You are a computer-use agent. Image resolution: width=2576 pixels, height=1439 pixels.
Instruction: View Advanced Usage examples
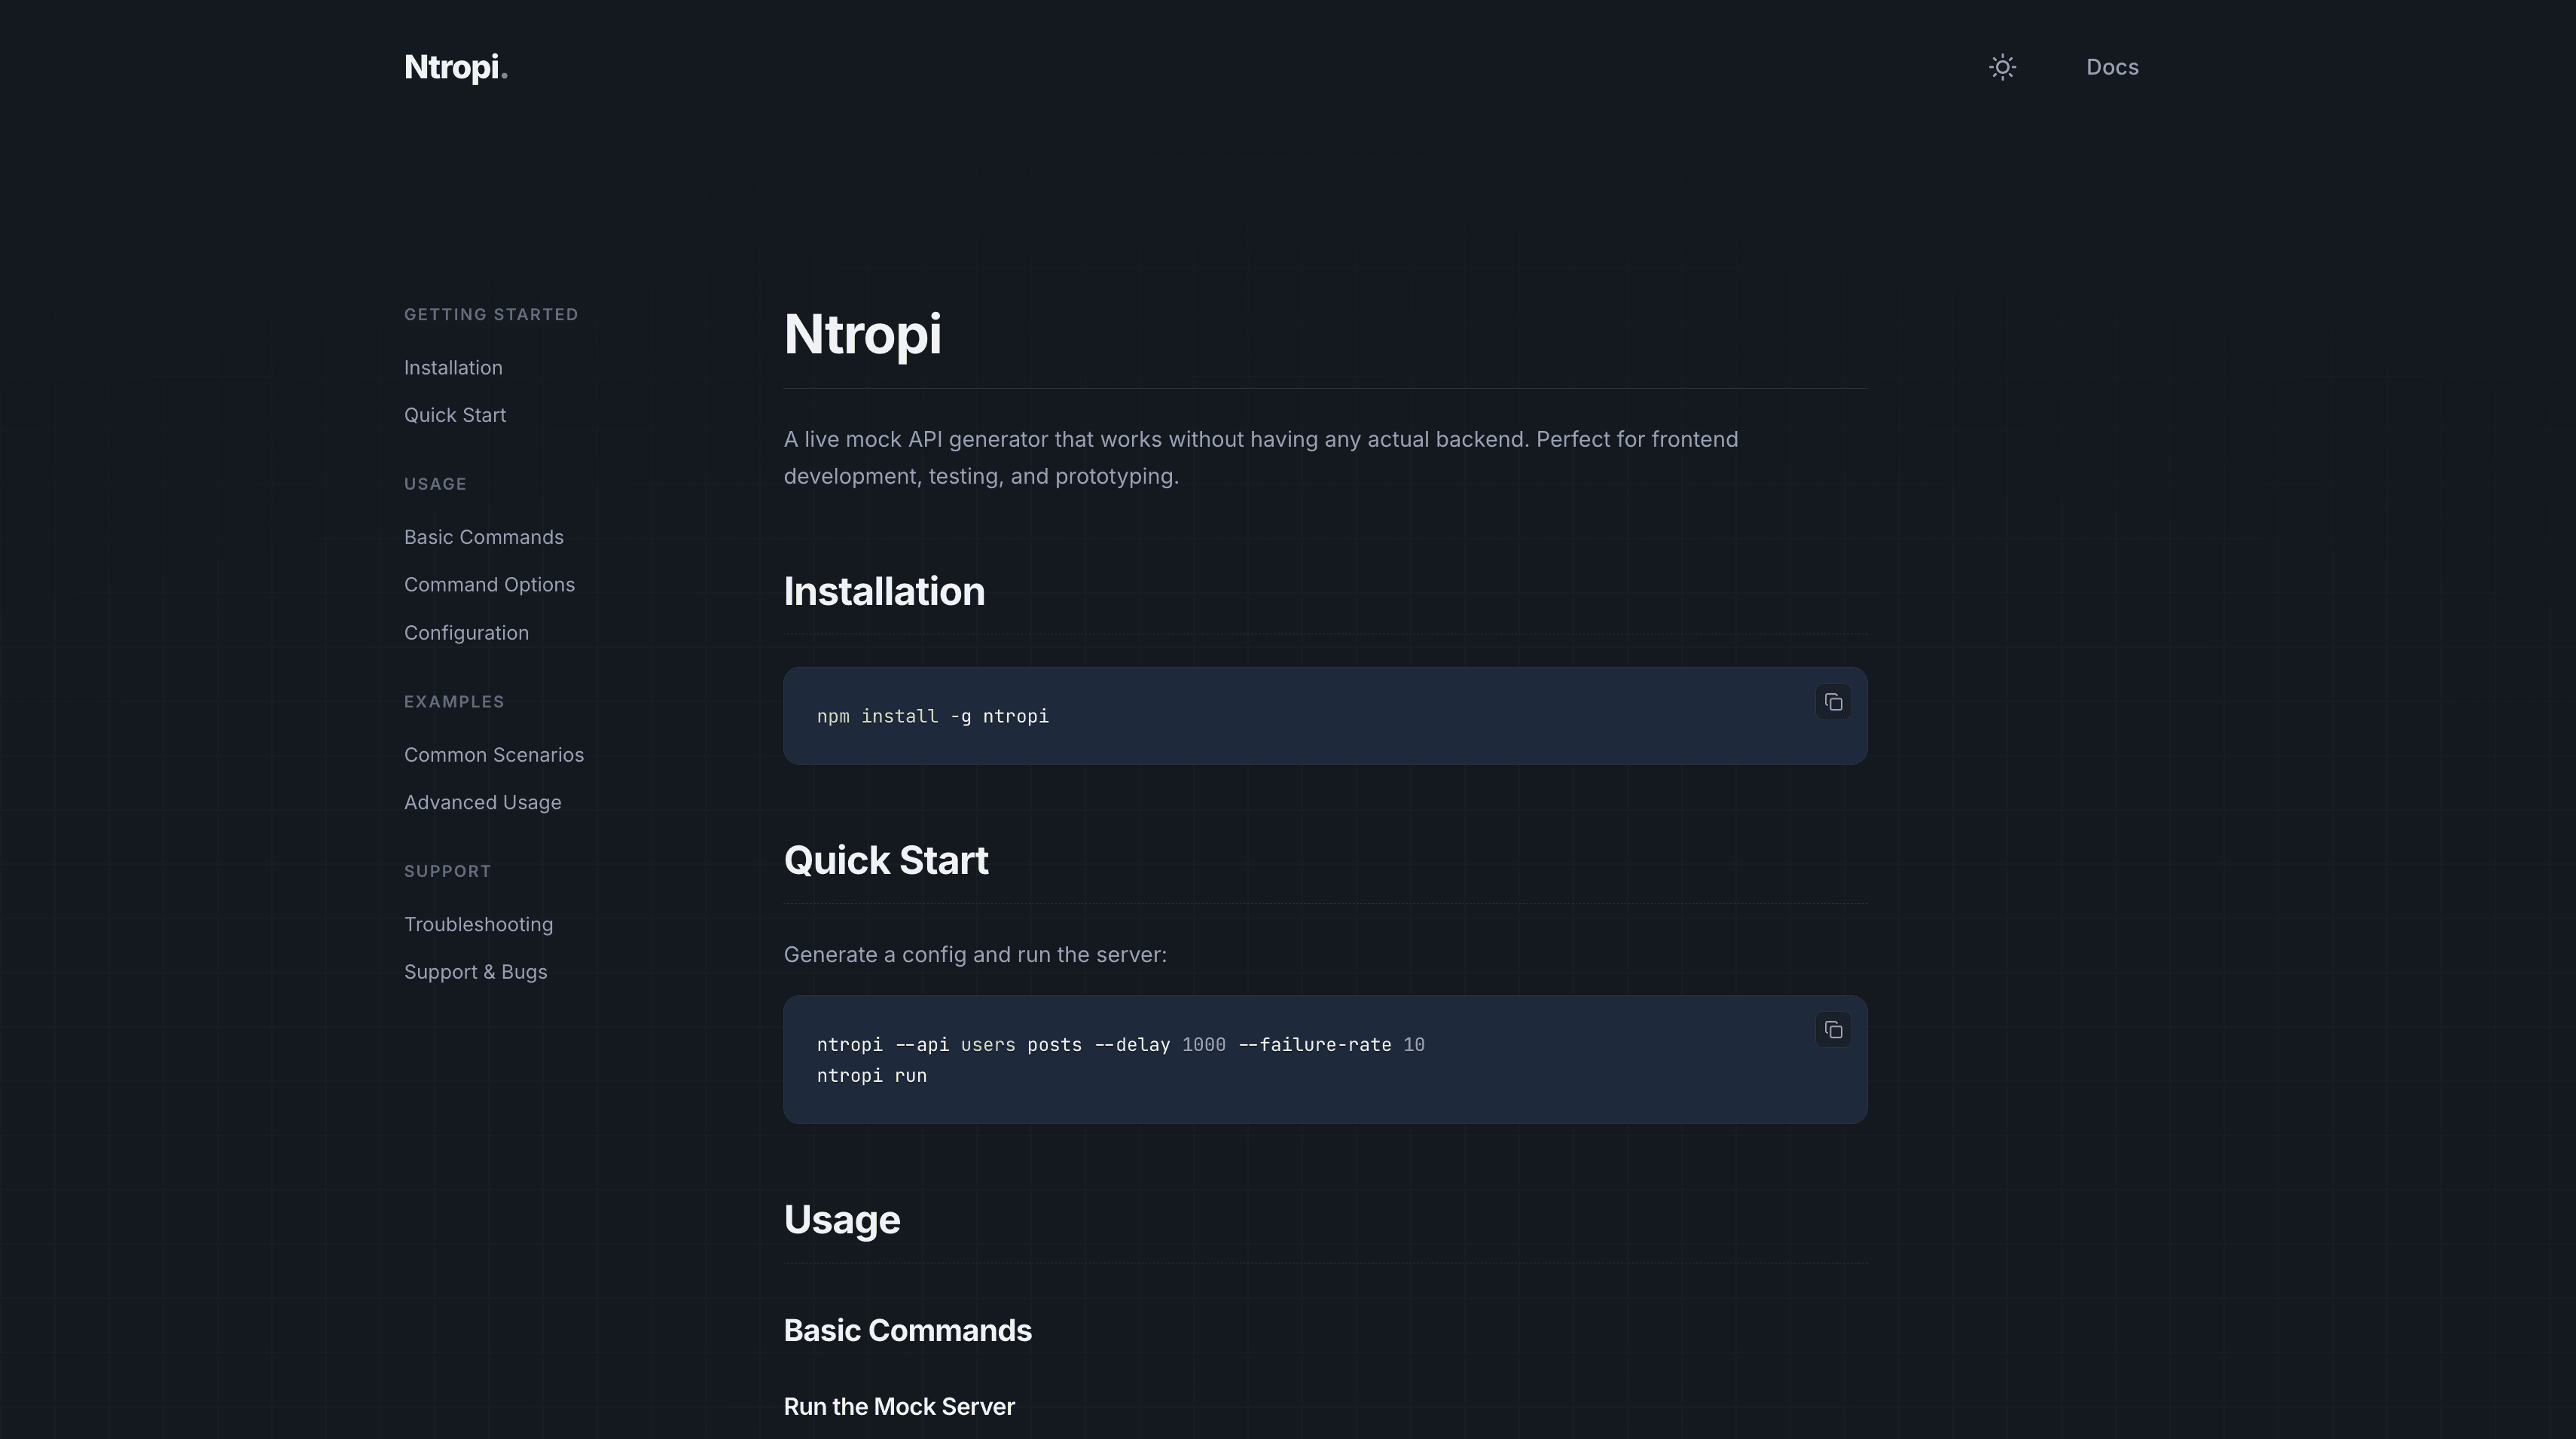(483, 801)
